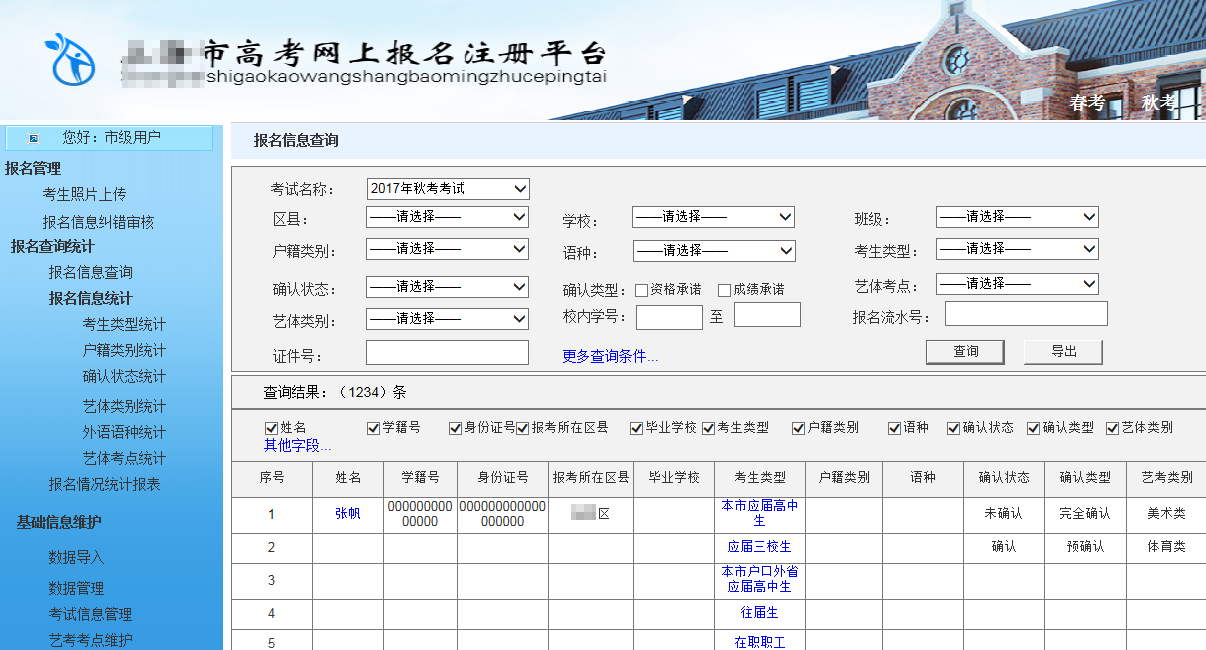Click inside the 证件号 input field
Screen dimensions: 1206x650
(448, 352)
